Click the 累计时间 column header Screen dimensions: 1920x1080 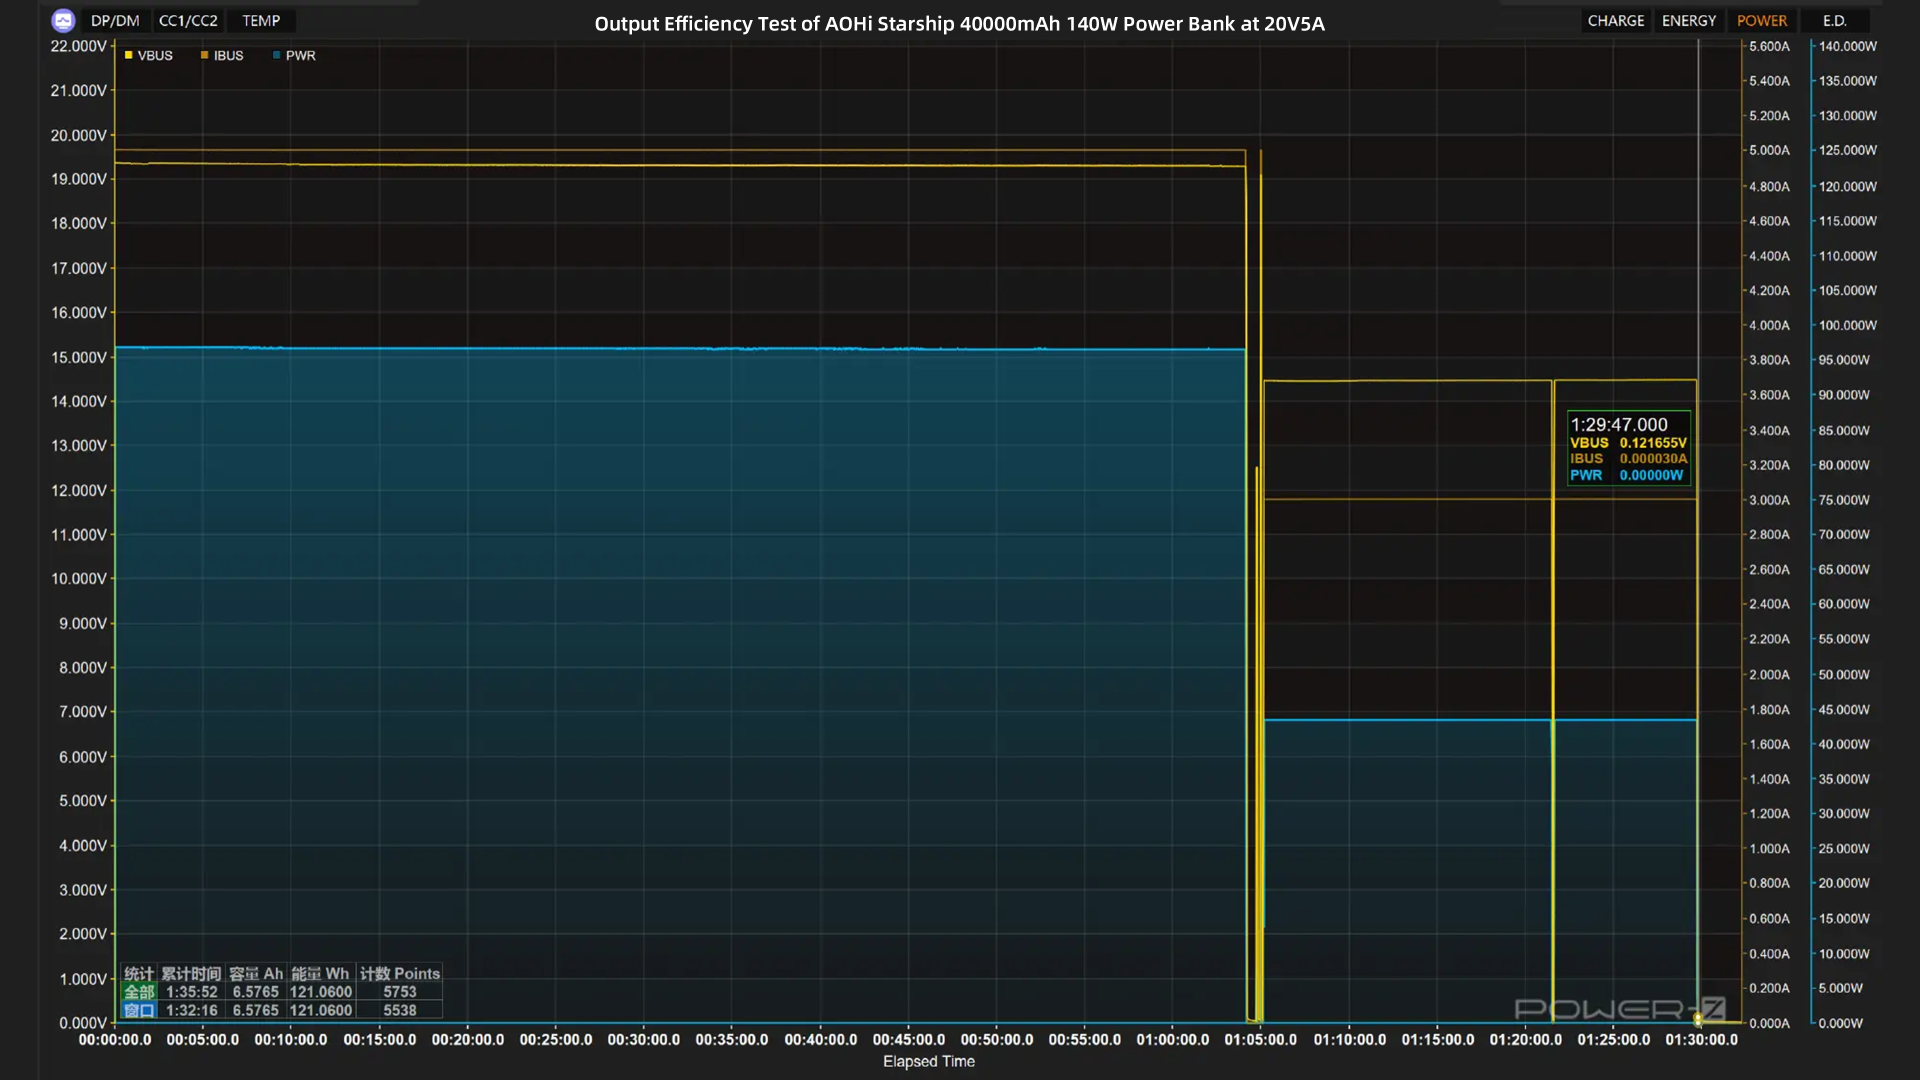[191, 974]
